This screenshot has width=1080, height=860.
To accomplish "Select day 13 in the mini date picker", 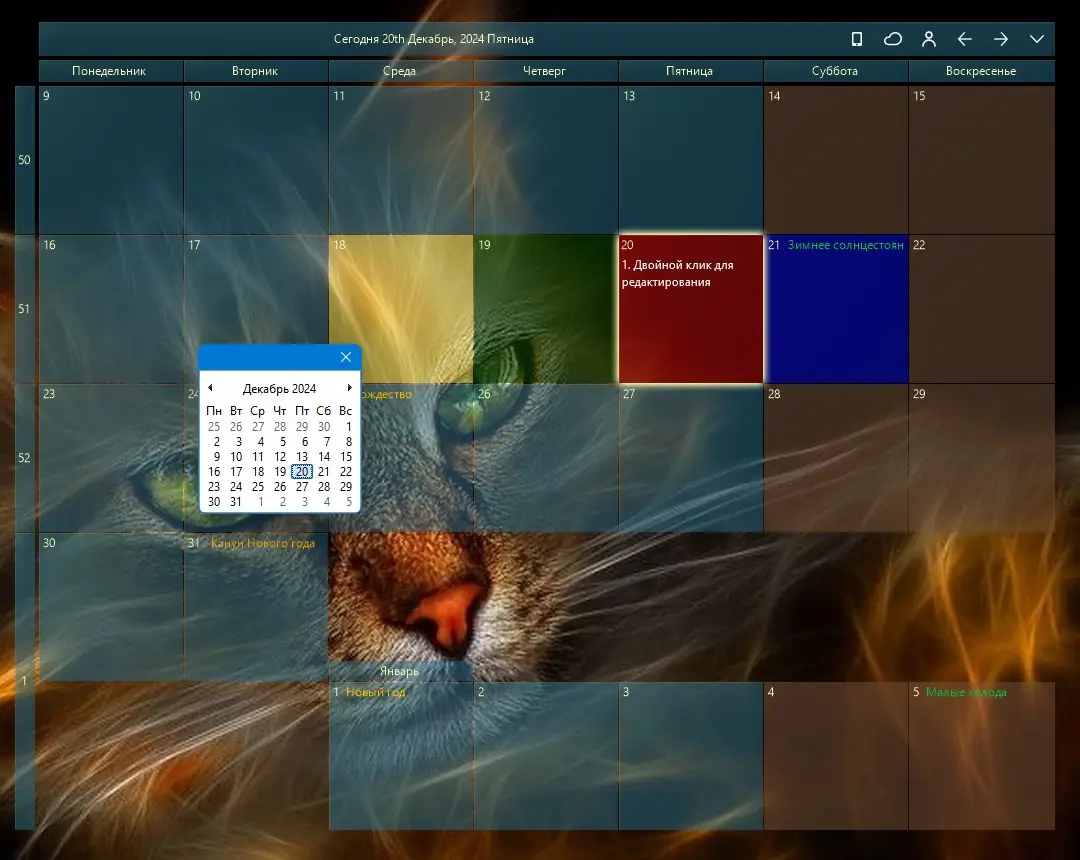I will (x=302, y=457).
